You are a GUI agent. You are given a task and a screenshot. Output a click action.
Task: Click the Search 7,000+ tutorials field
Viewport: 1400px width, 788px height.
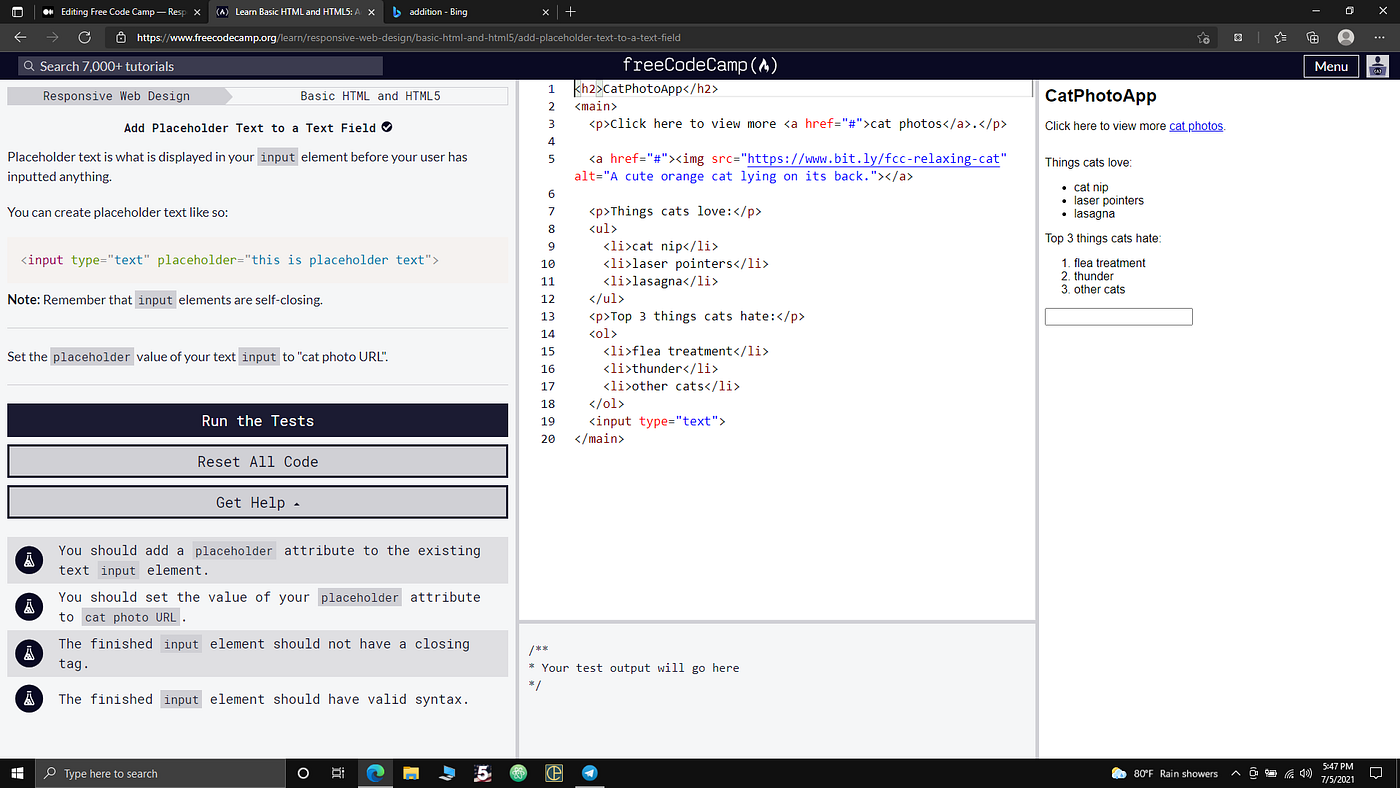click(200, 66)
